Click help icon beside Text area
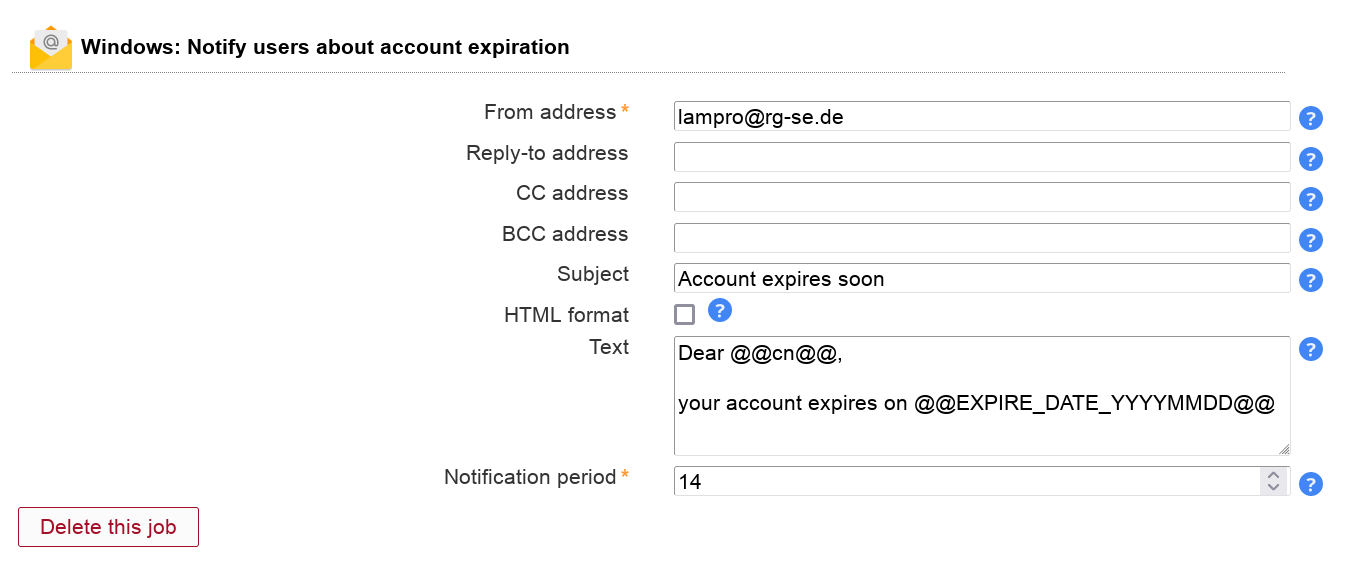This screenshot has width=1350, height=573. pyautogui.click(x=1311, y=349)
